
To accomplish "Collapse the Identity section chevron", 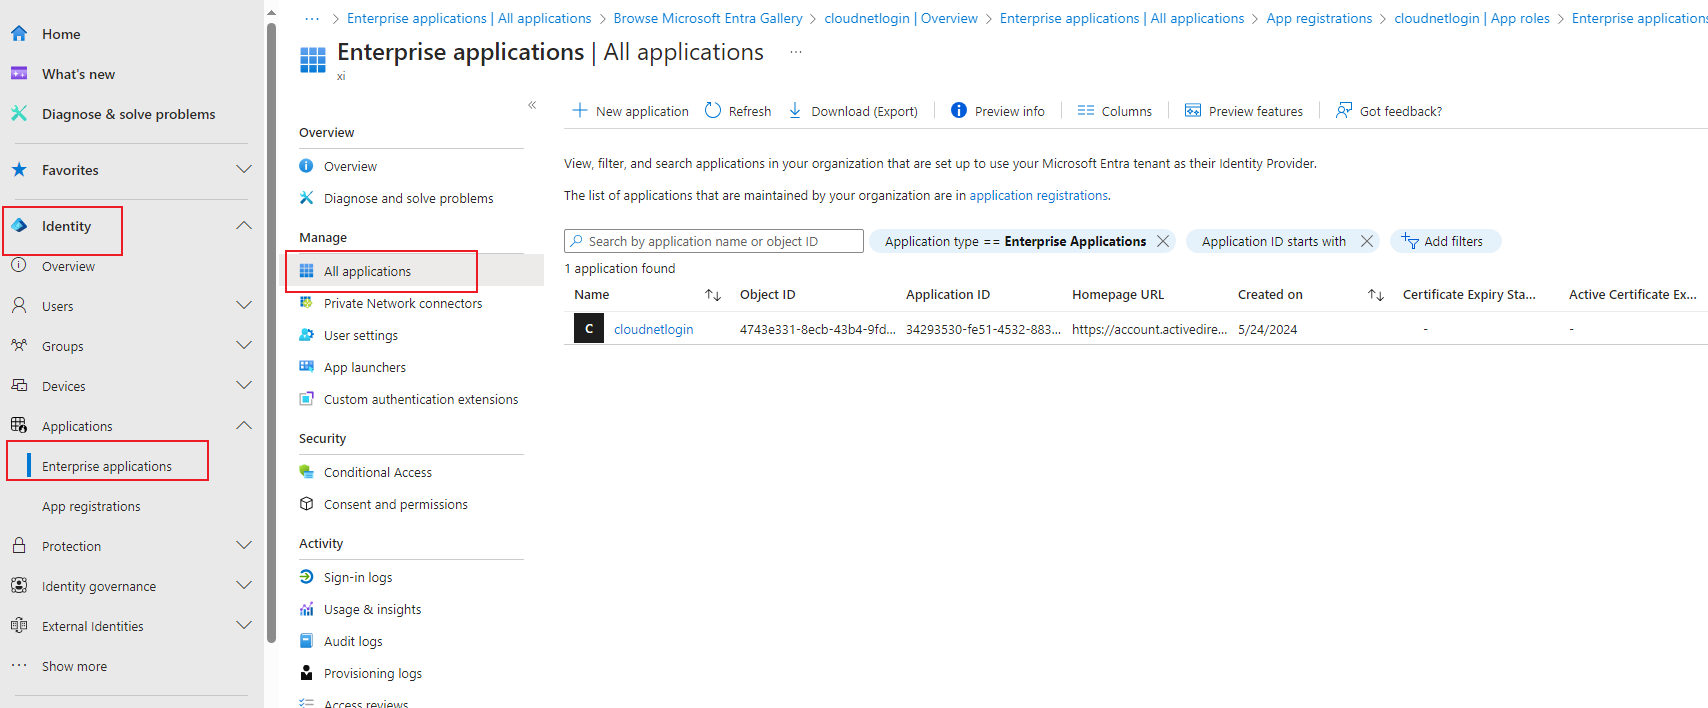I will (x=244, y=226).
